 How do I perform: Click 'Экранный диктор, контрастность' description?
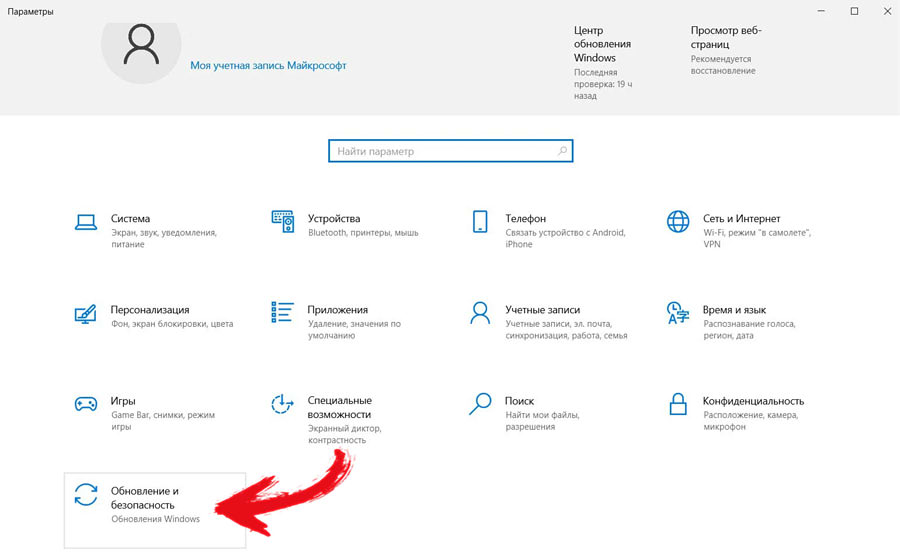coord(344,434)
